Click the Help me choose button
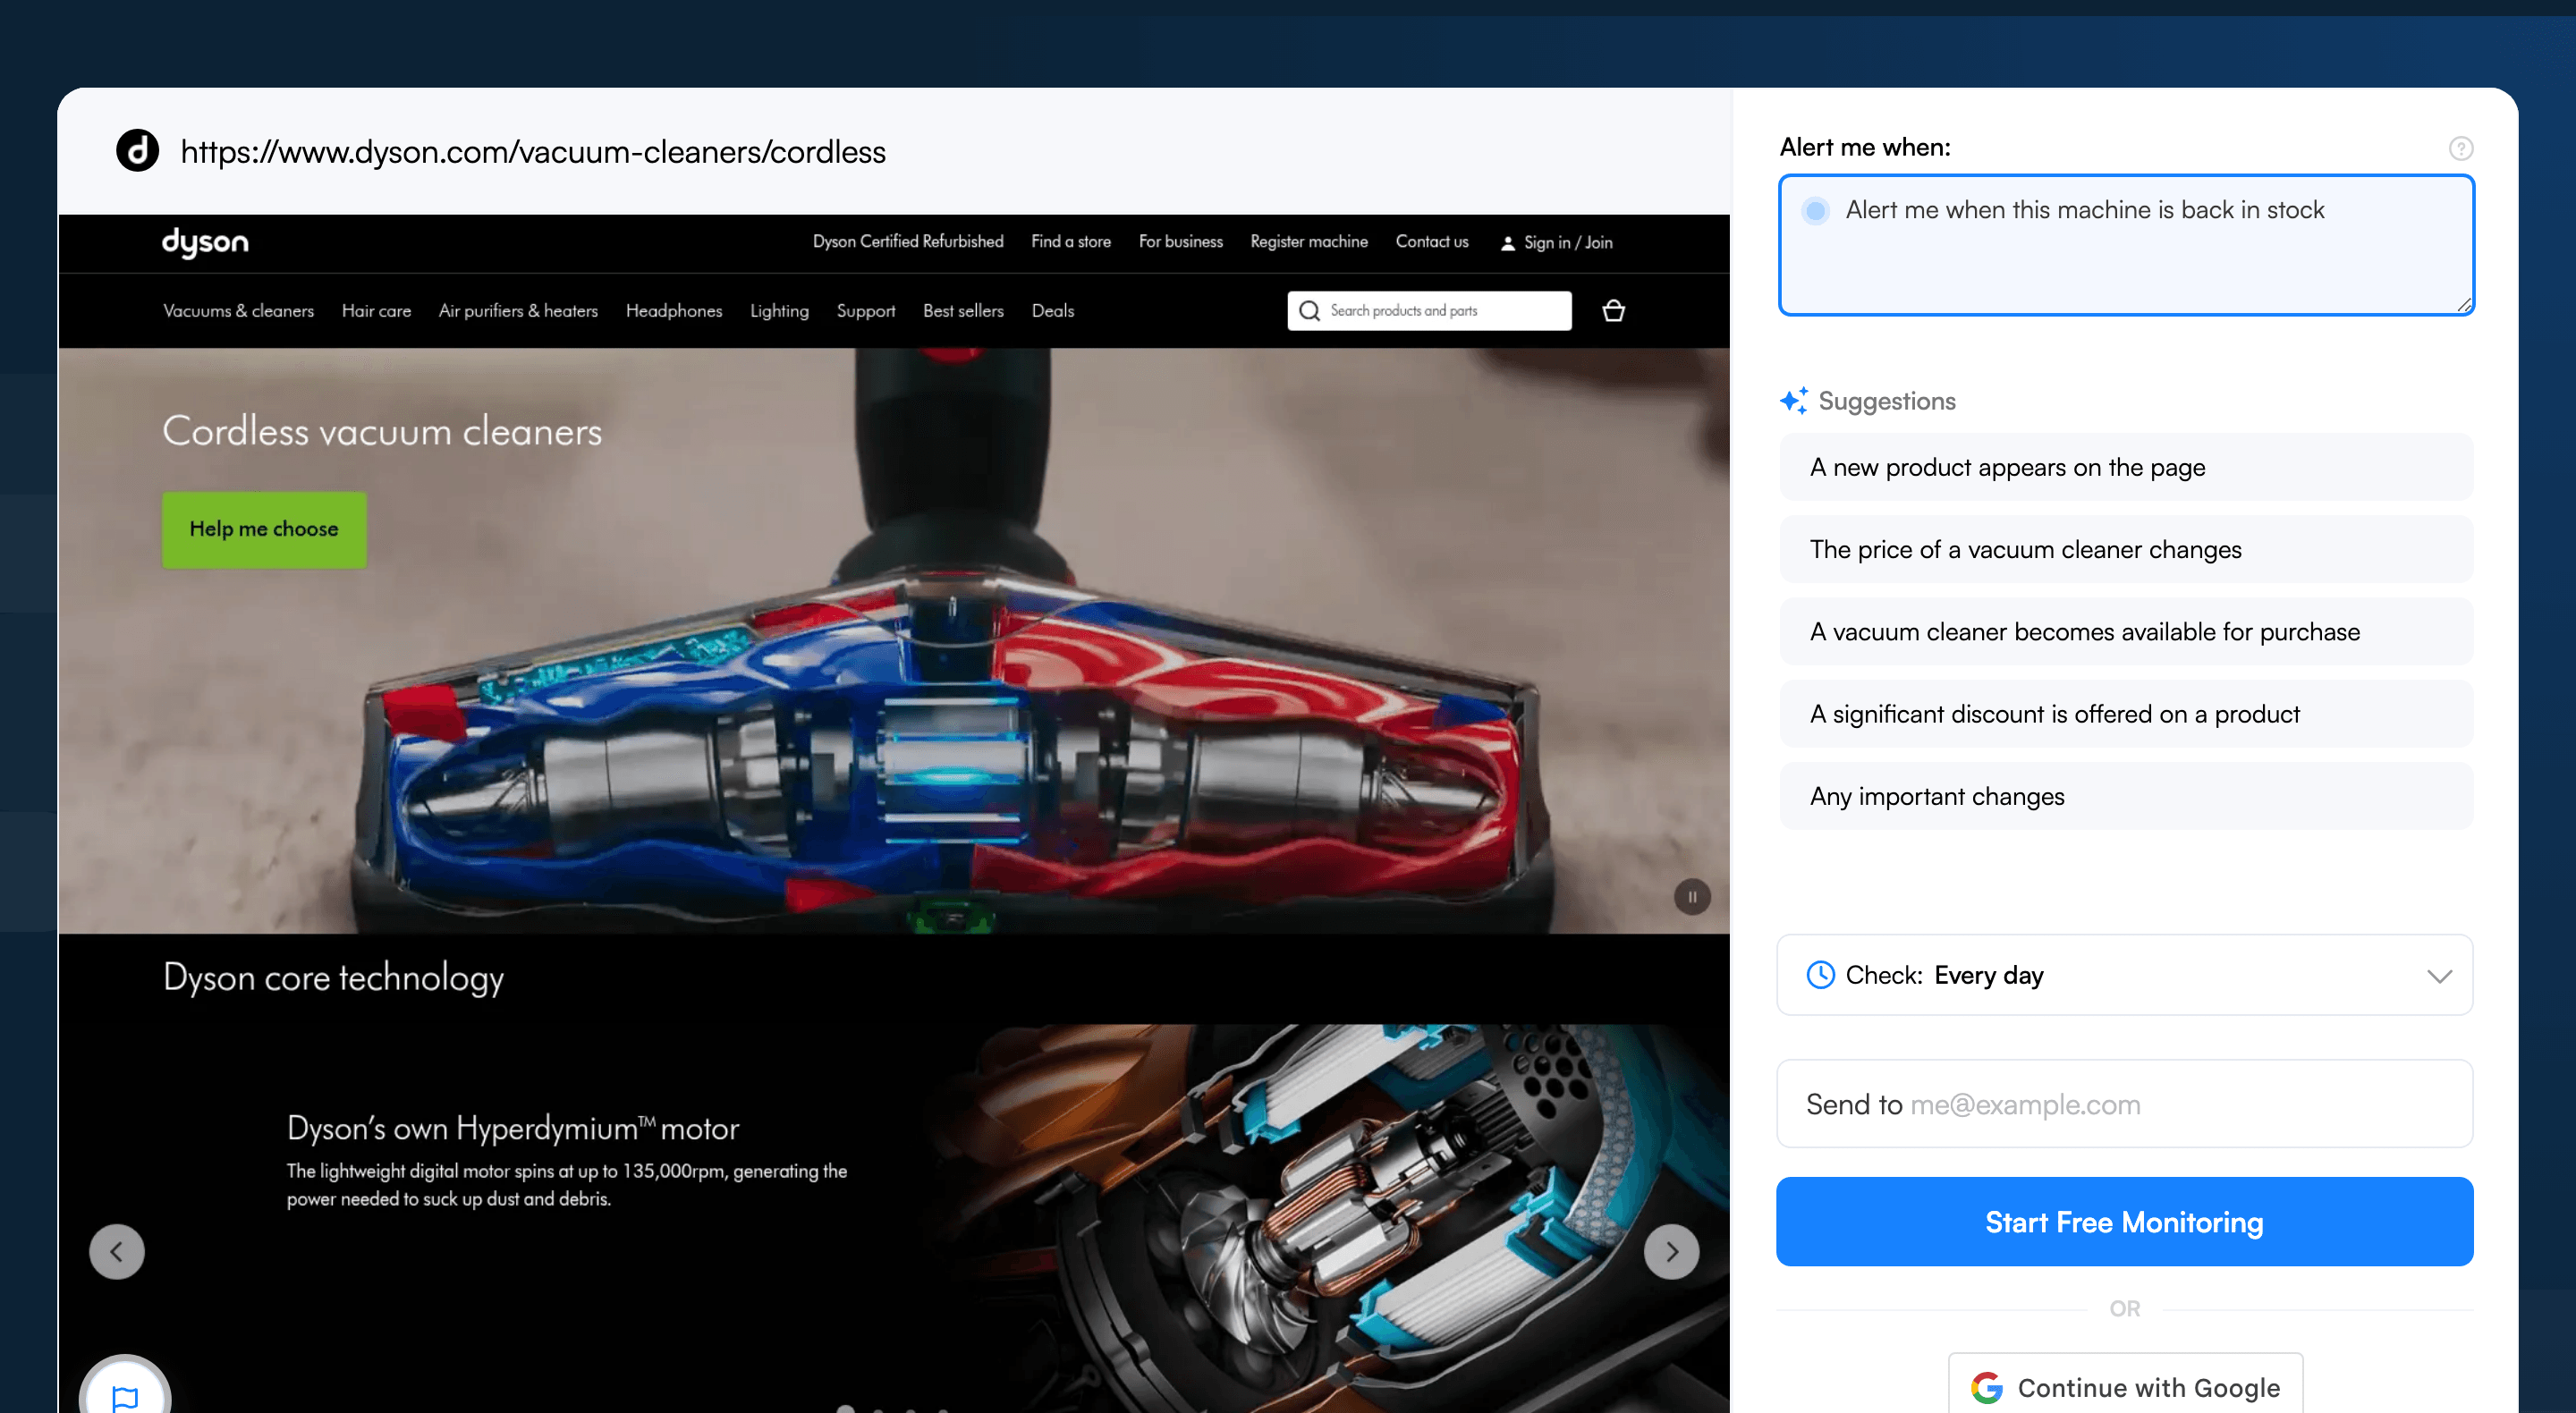This screenshot has height=1413, width=2576. pos(264,529)
